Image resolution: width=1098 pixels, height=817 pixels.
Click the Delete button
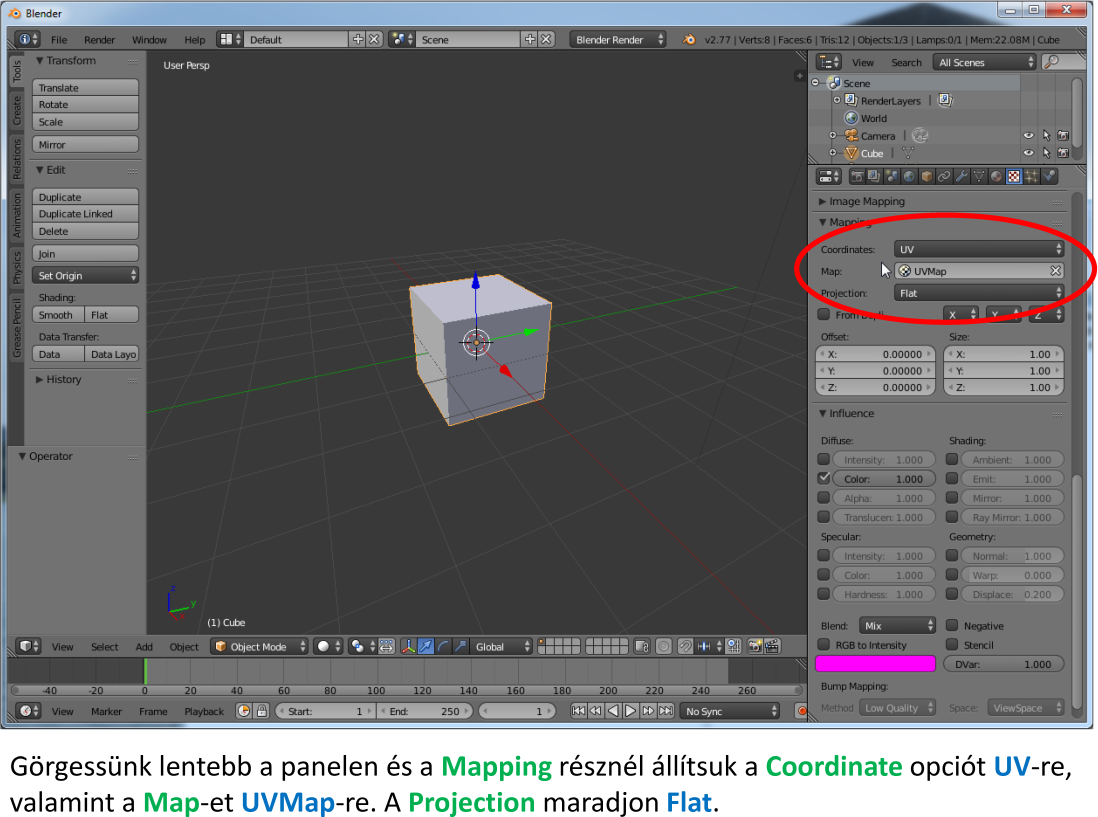[85, 231]
